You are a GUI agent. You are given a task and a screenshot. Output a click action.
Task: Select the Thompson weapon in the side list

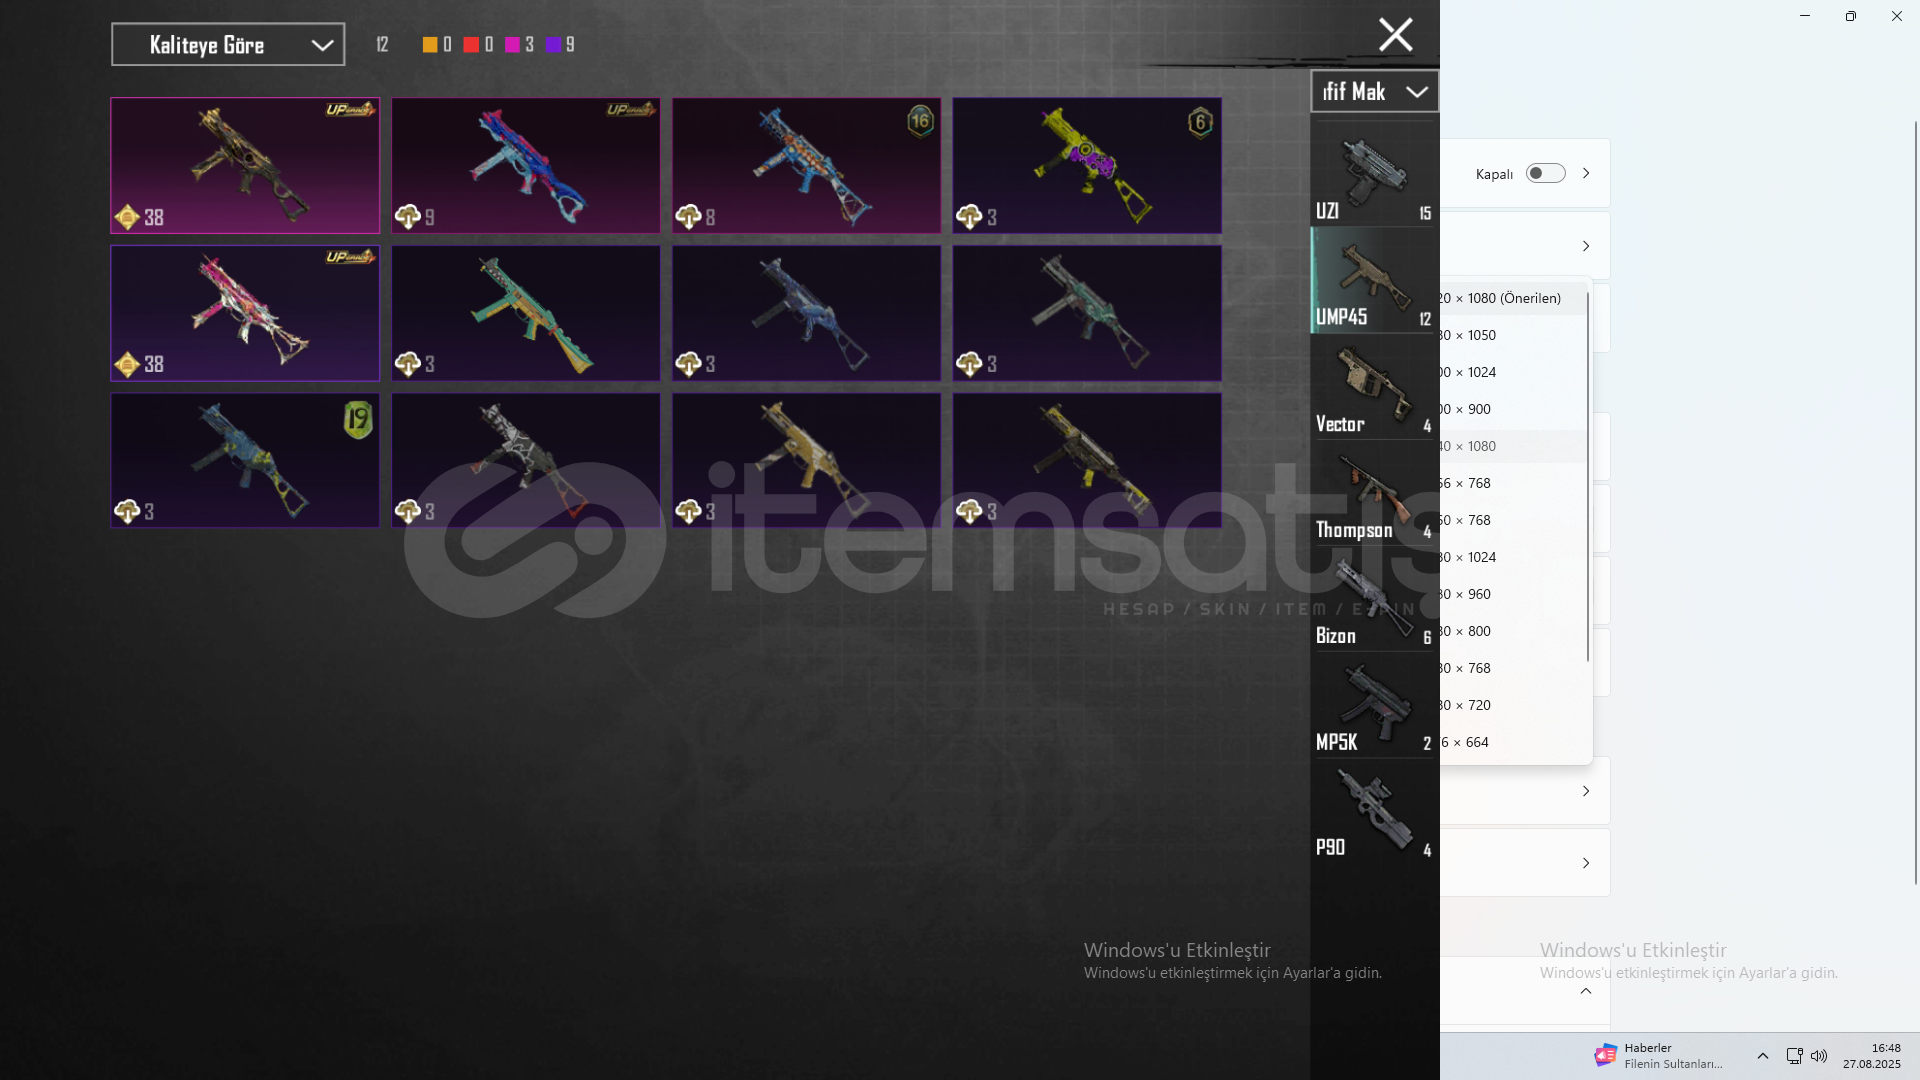[1374, 492]
